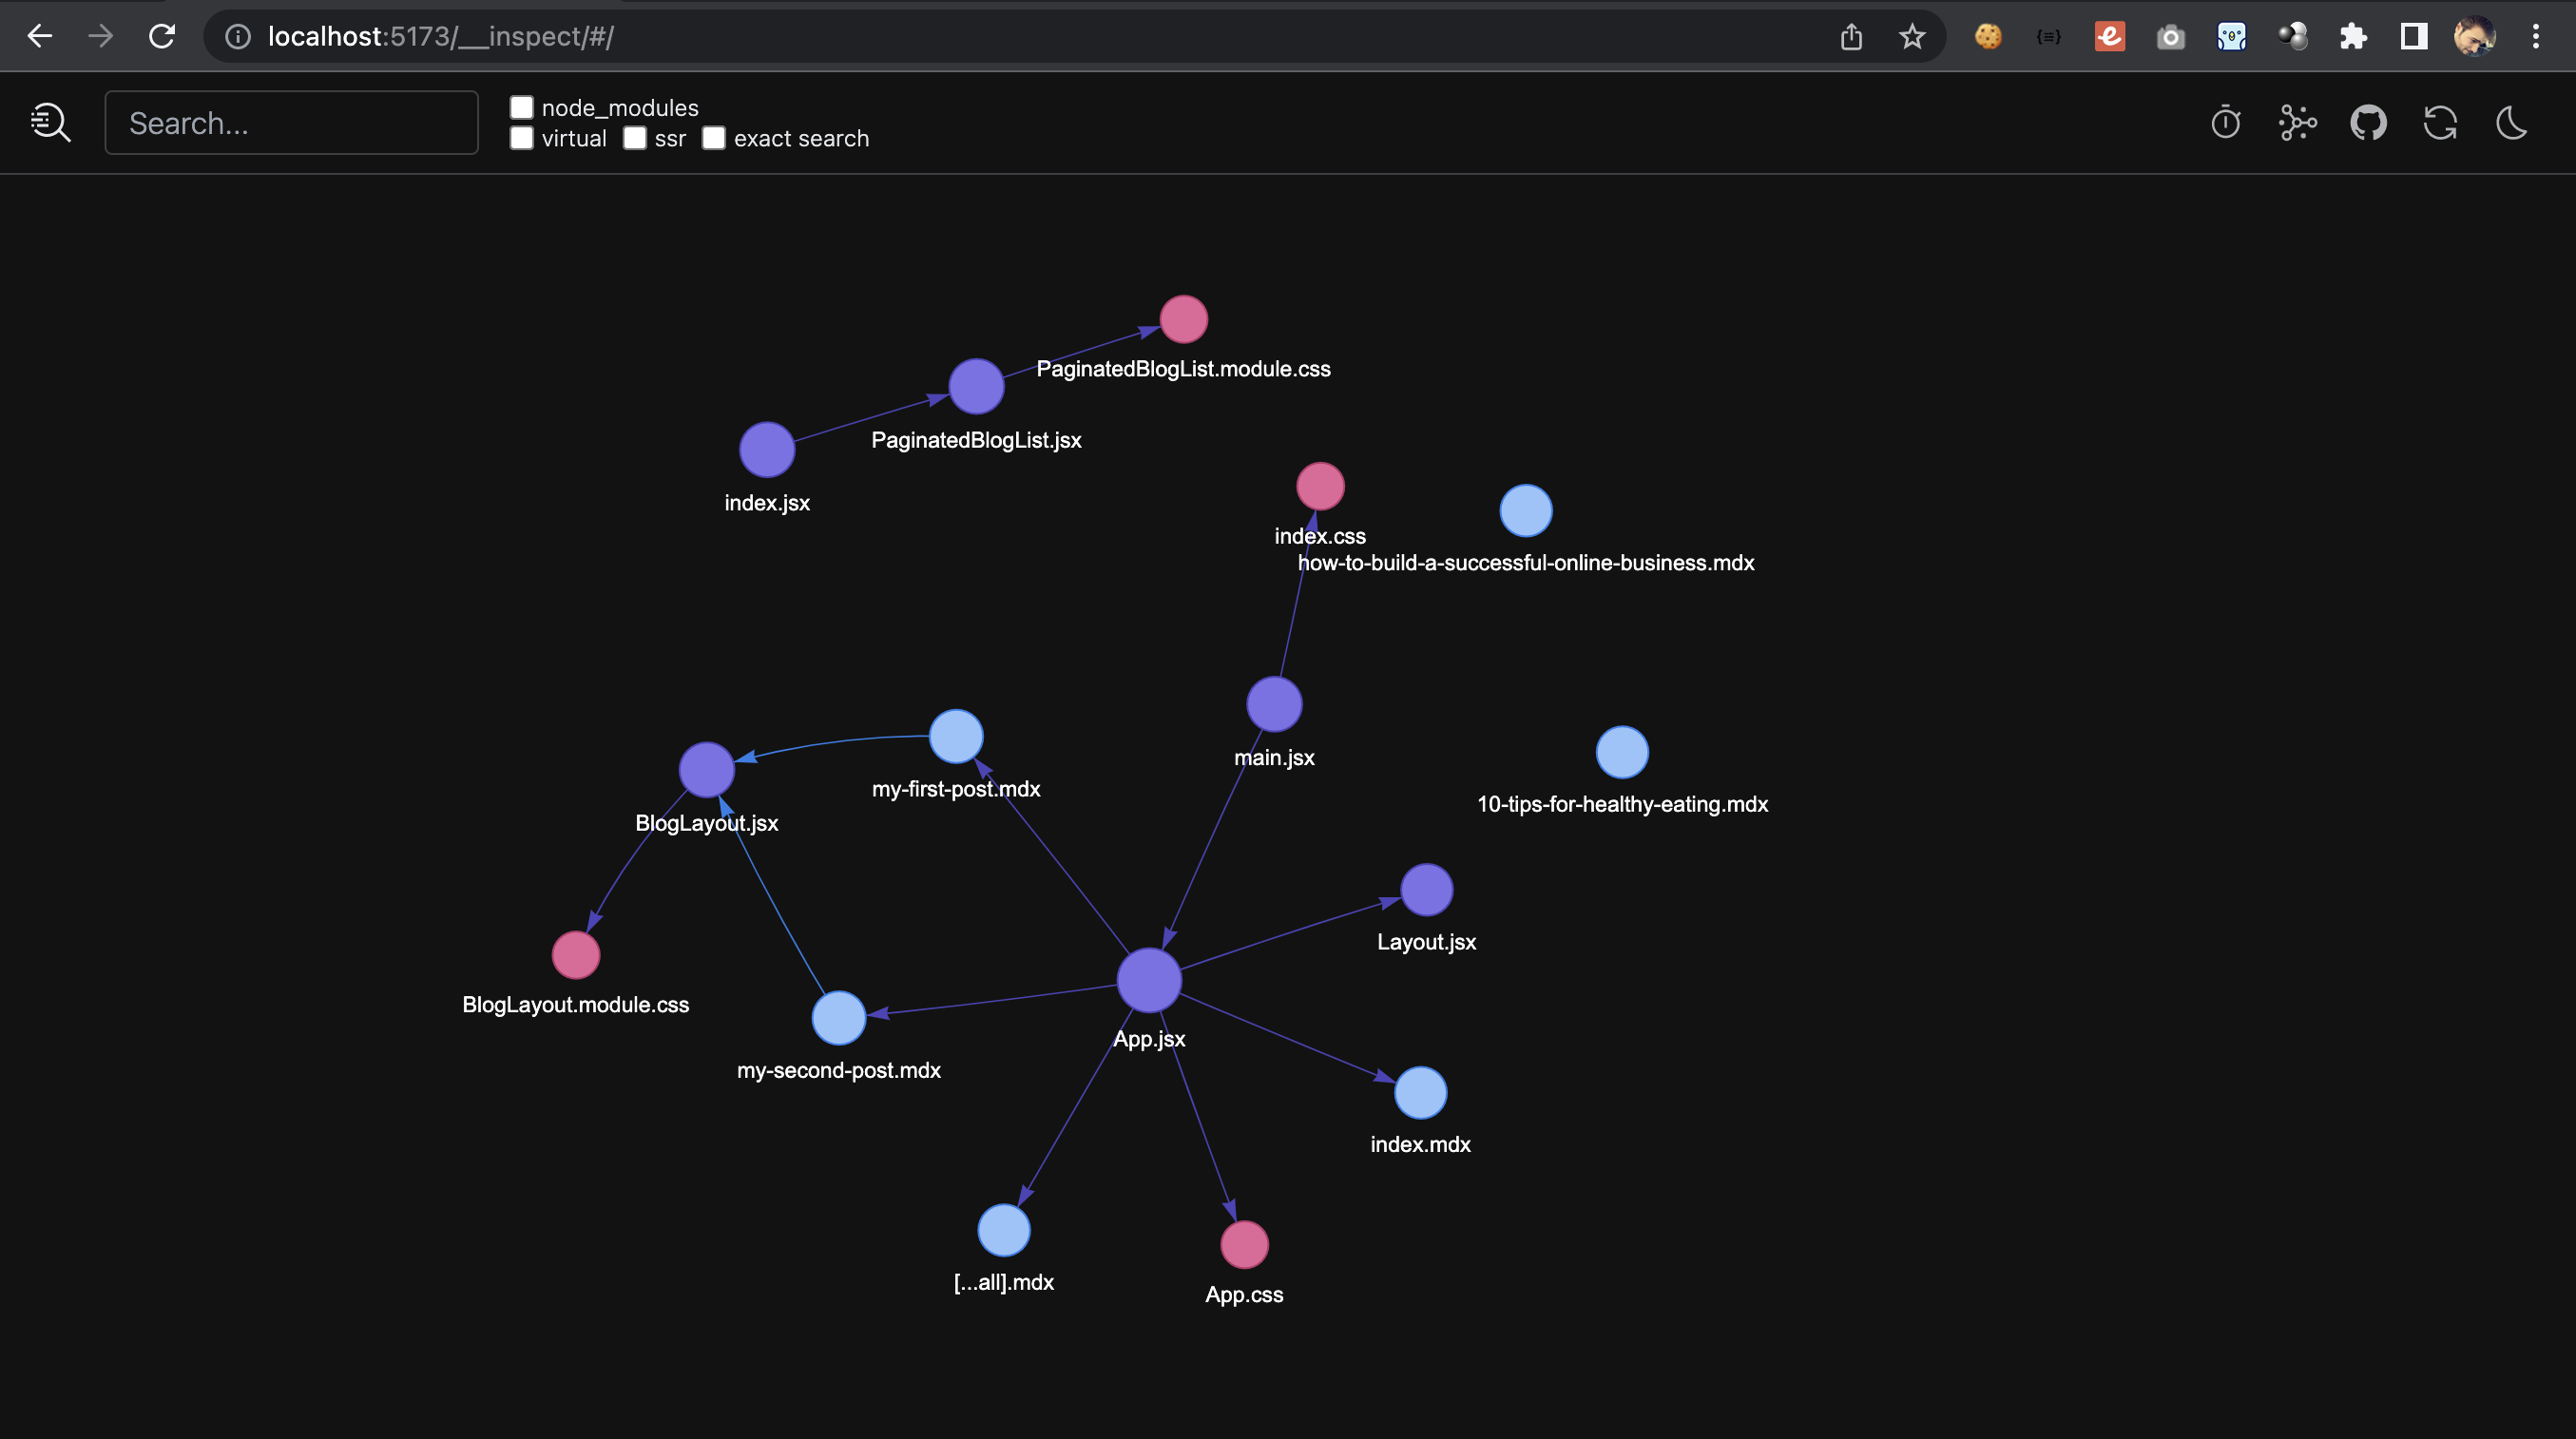
Task: Enable the node_modules checkbox
Action: point(522,107)
